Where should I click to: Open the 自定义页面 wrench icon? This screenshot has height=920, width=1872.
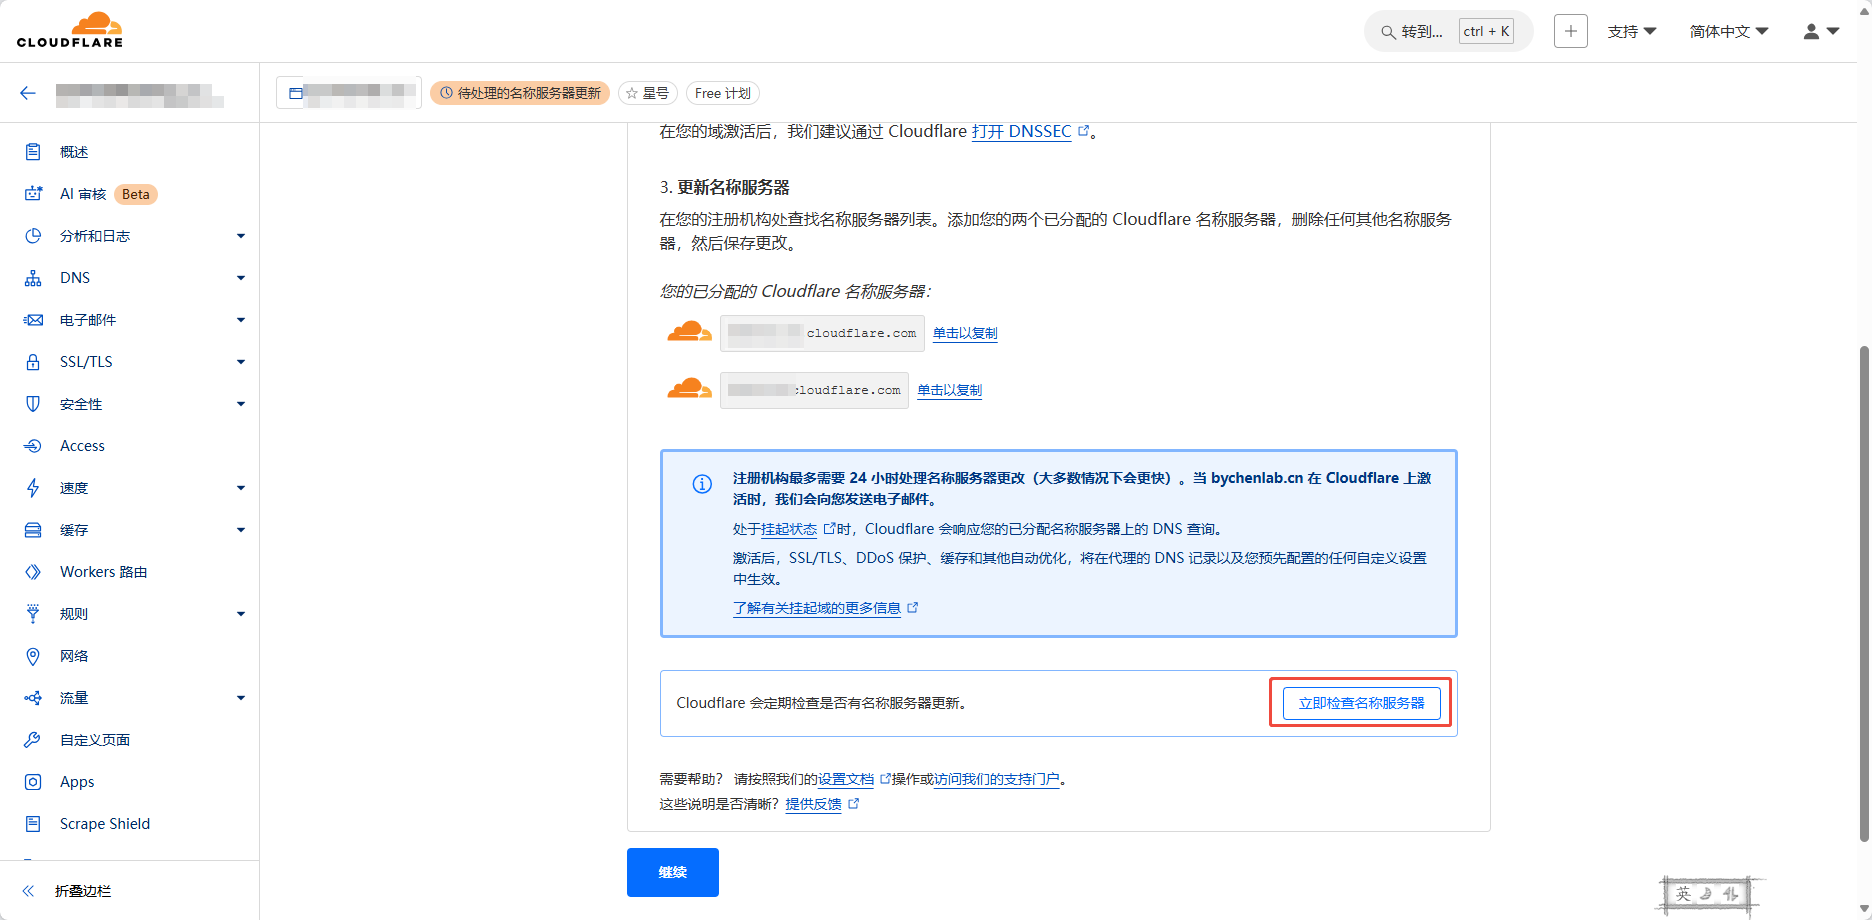pos(33,740)
